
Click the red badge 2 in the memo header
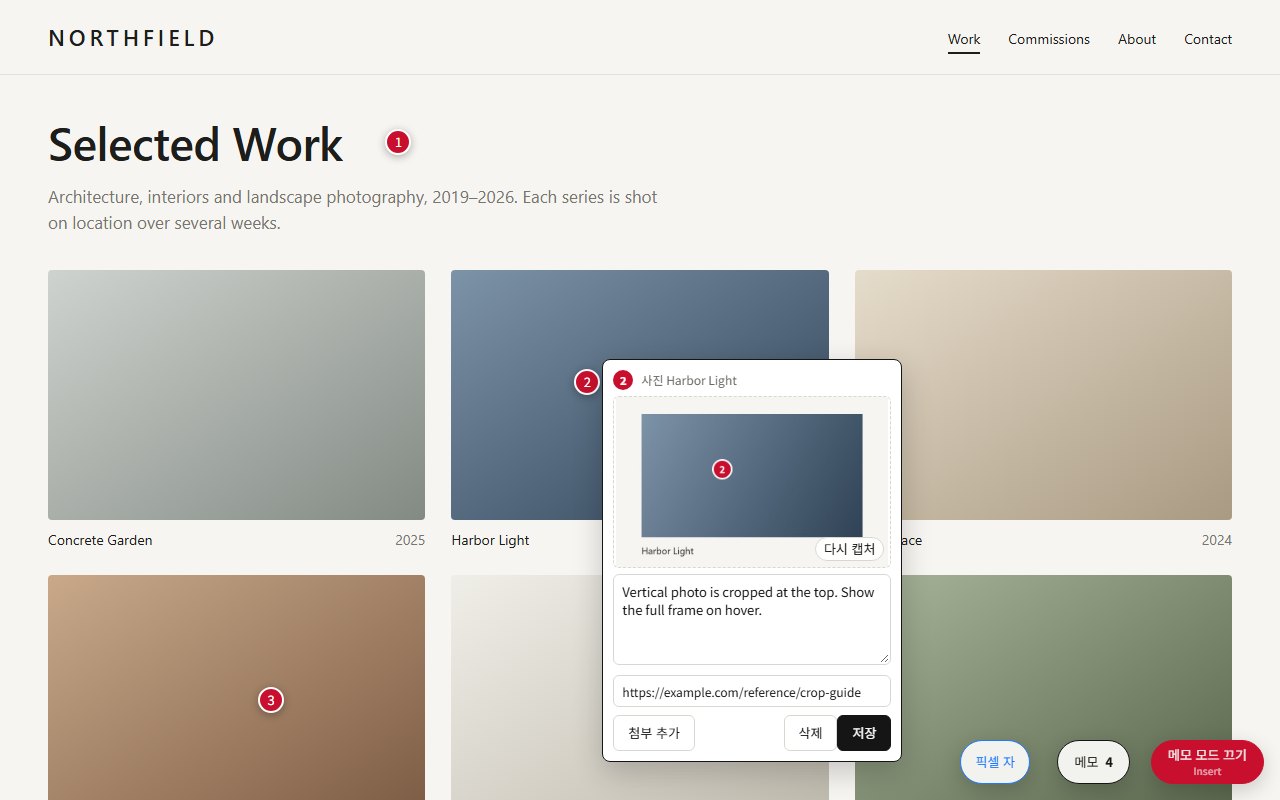(623, 380)
